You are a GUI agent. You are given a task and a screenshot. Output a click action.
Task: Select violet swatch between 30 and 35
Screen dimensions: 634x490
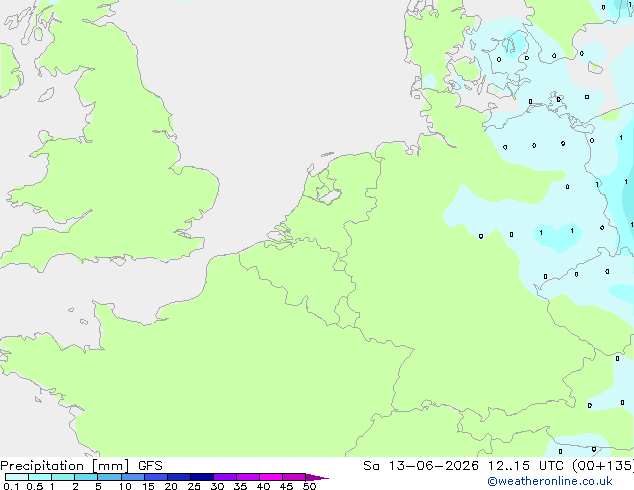(225, 477)
